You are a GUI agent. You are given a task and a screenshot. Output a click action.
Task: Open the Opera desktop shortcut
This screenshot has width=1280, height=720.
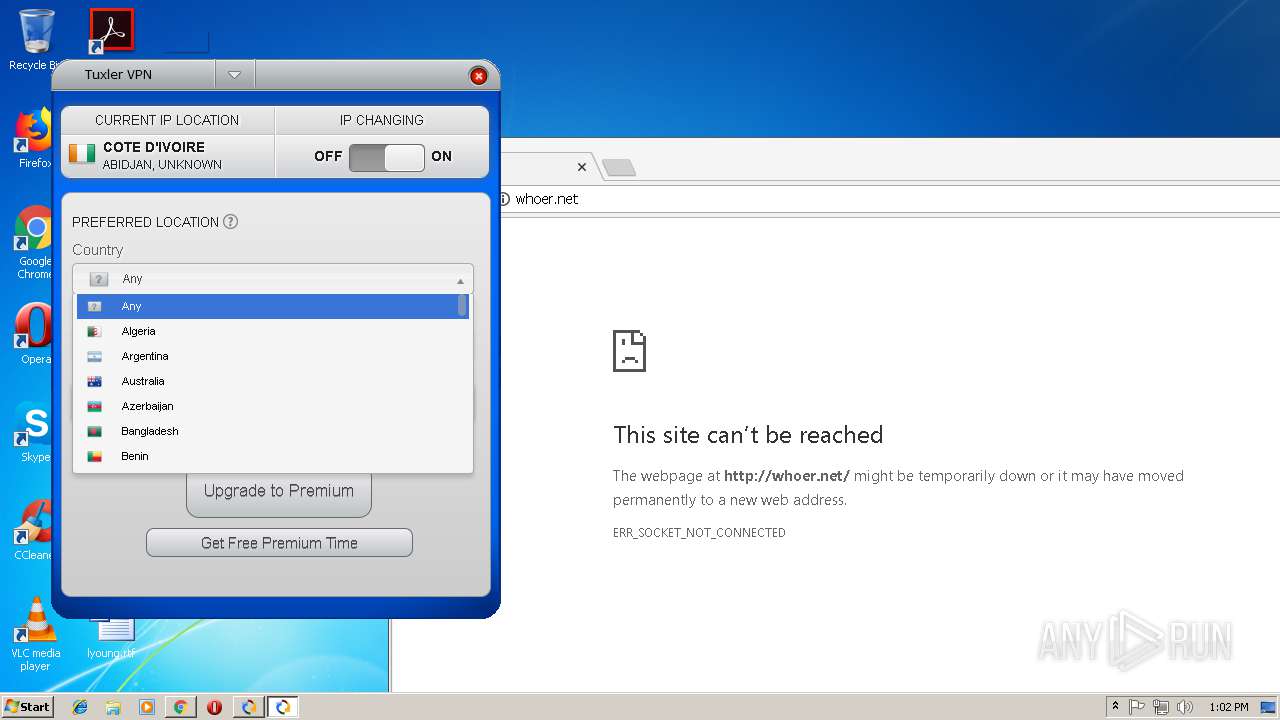point(33,334)
